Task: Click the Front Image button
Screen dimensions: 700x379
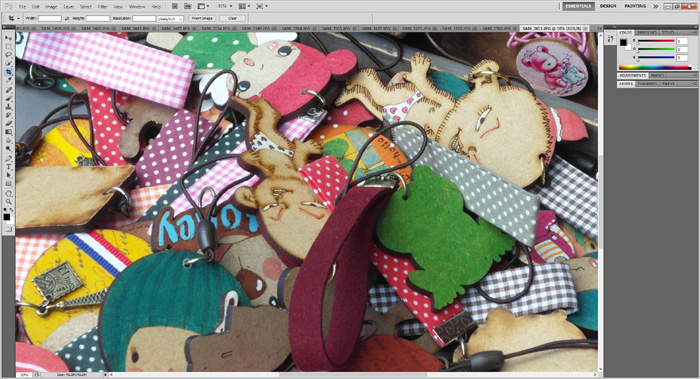Action: coord(202,18)
